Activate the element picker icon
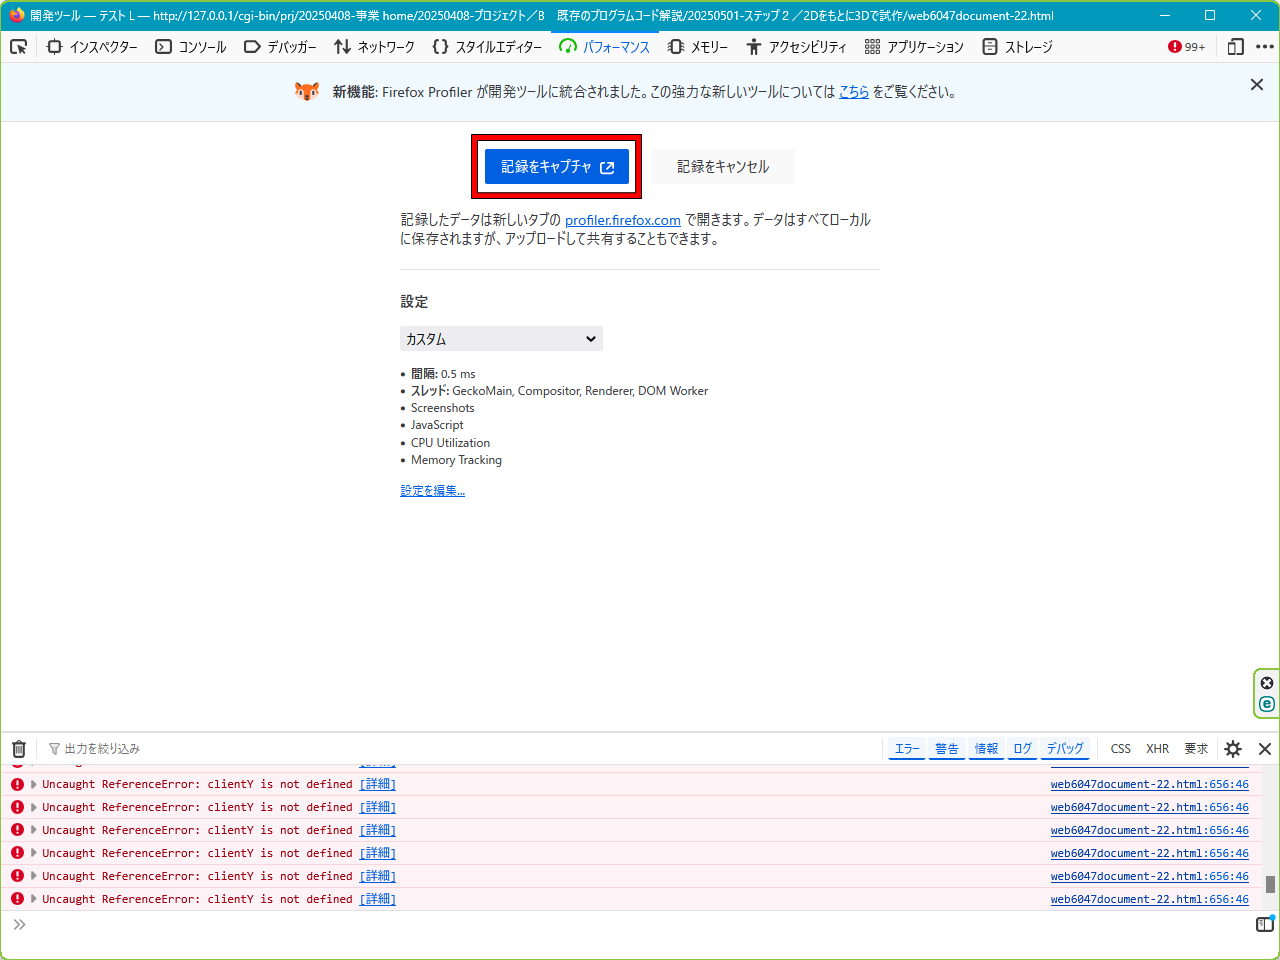The width and height of the screenshot is (1280, 960). 19,47
